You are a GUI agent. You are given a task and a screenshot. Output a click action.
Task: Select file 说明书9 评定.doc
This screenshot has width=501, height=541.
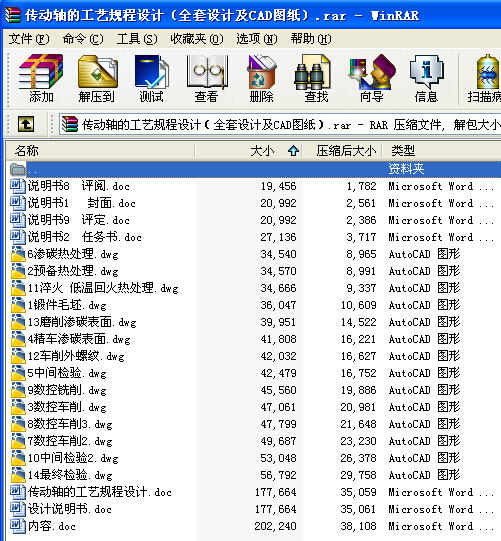point(79,220)
